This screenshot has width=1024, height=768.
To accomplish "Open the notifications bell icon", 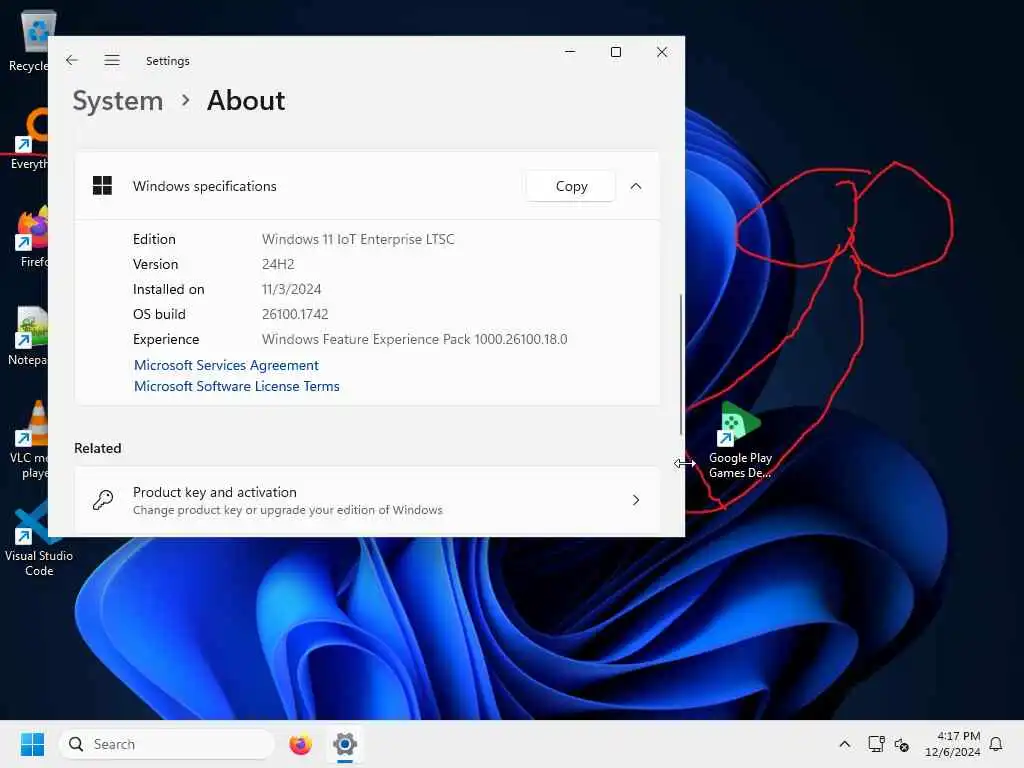I will click(x=996, y=744).
